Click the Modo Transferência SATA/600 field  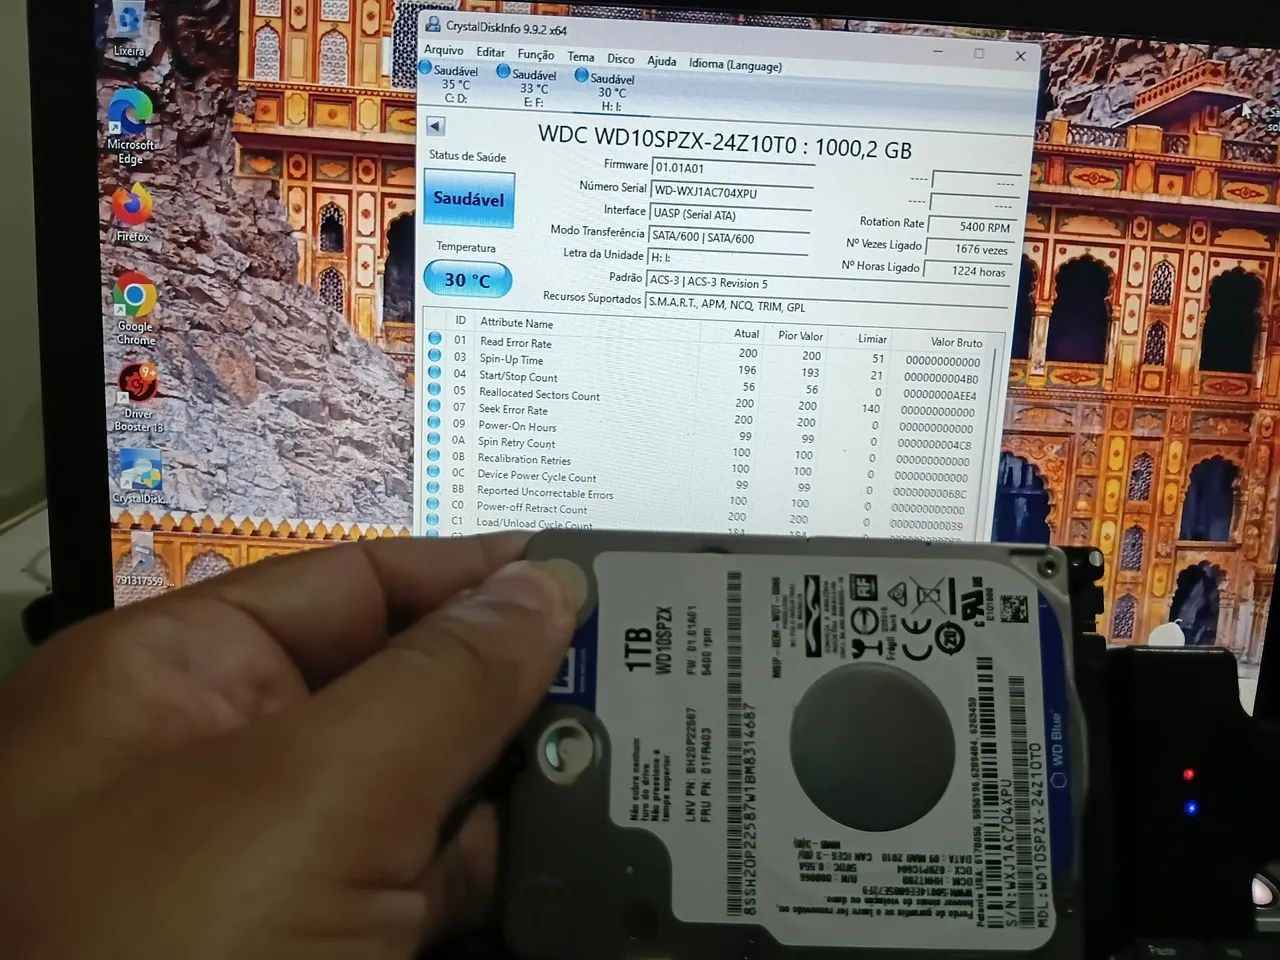coord(728,238)
